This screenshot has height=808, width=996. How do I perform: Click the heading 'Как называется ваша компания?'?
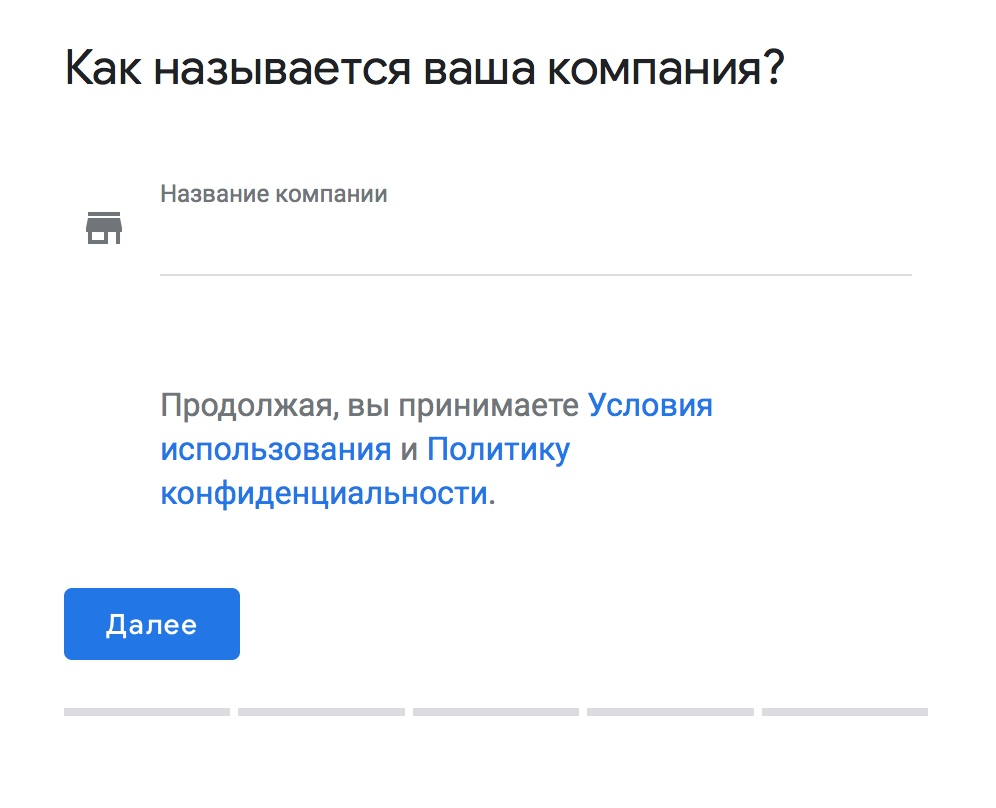point(424,70)
